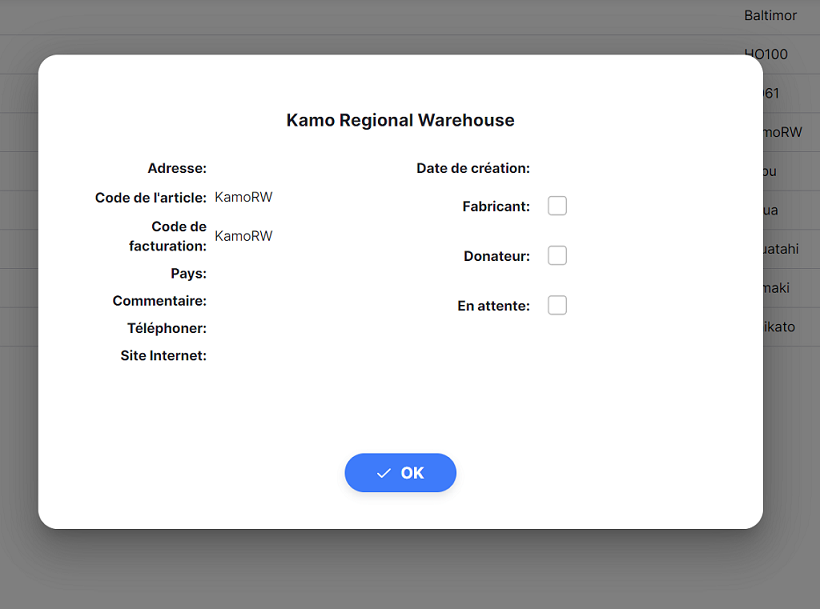Tick the Fabricant checkbox

[557, 206]
